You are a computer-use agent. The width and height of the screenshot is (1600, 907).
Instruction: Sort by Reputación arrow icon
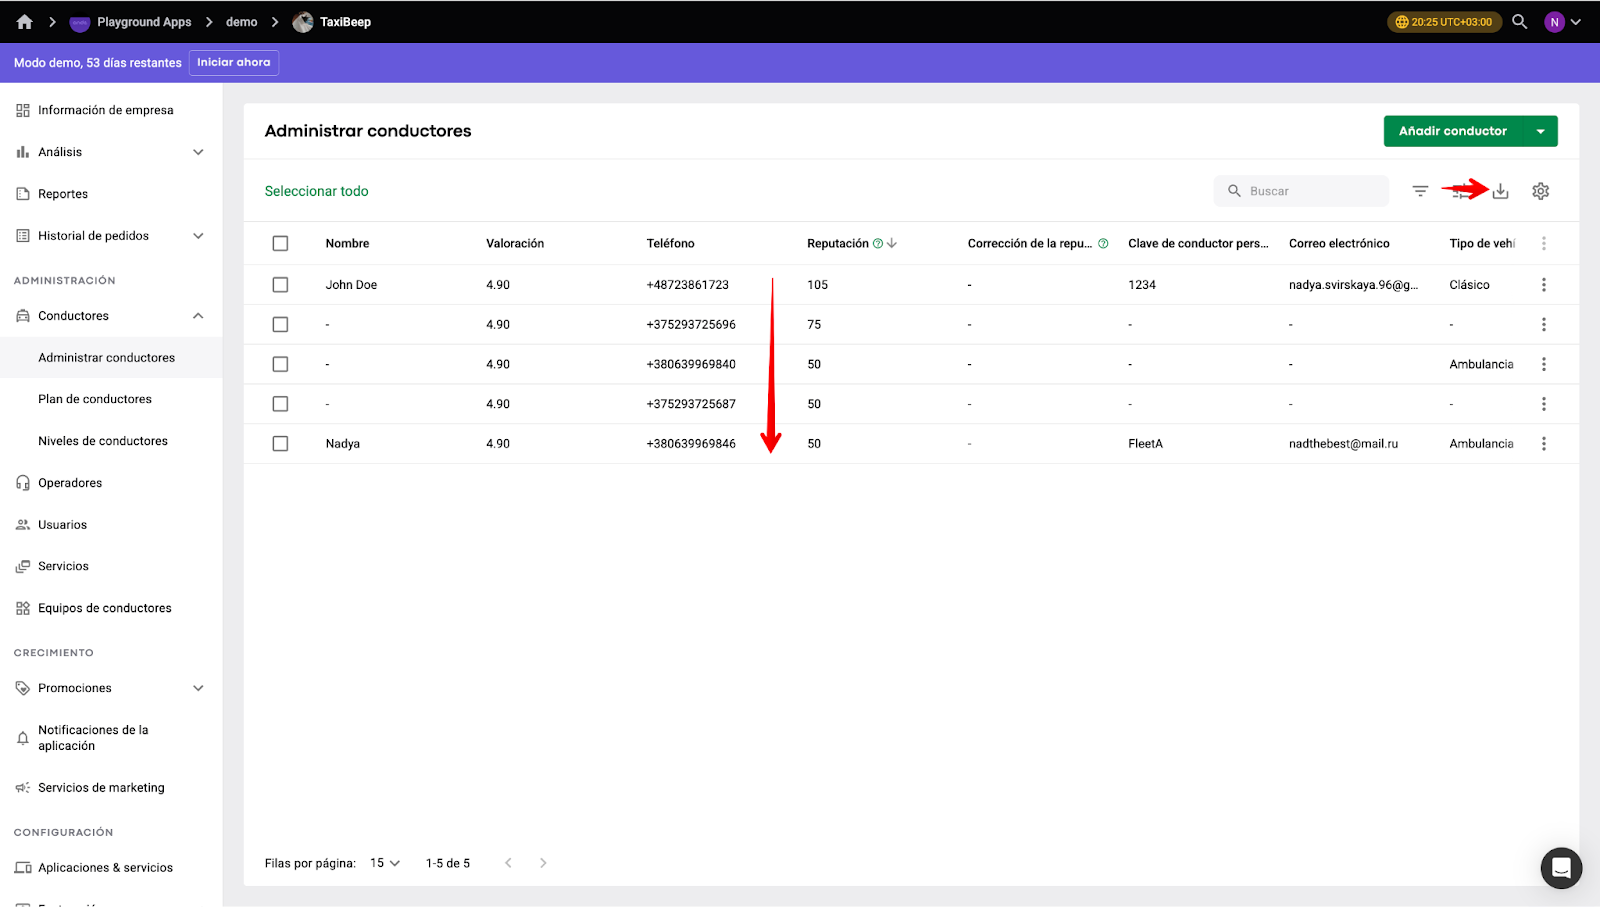tap(892, 243)
